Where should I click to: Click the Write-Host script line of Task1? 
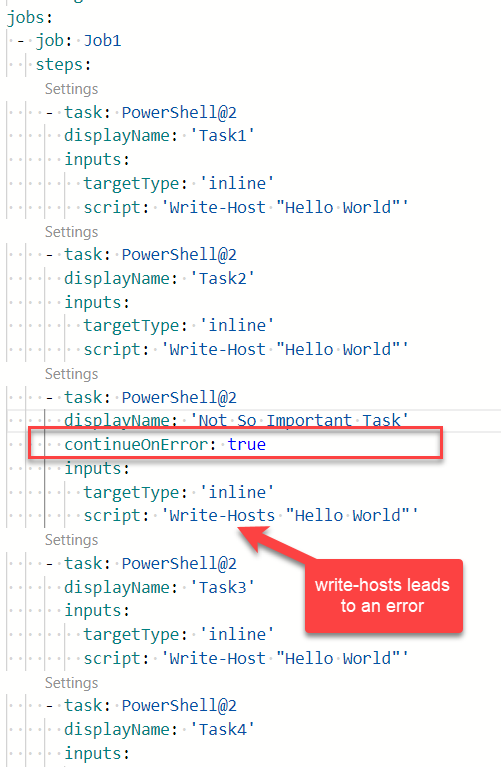tap(246, 207)
